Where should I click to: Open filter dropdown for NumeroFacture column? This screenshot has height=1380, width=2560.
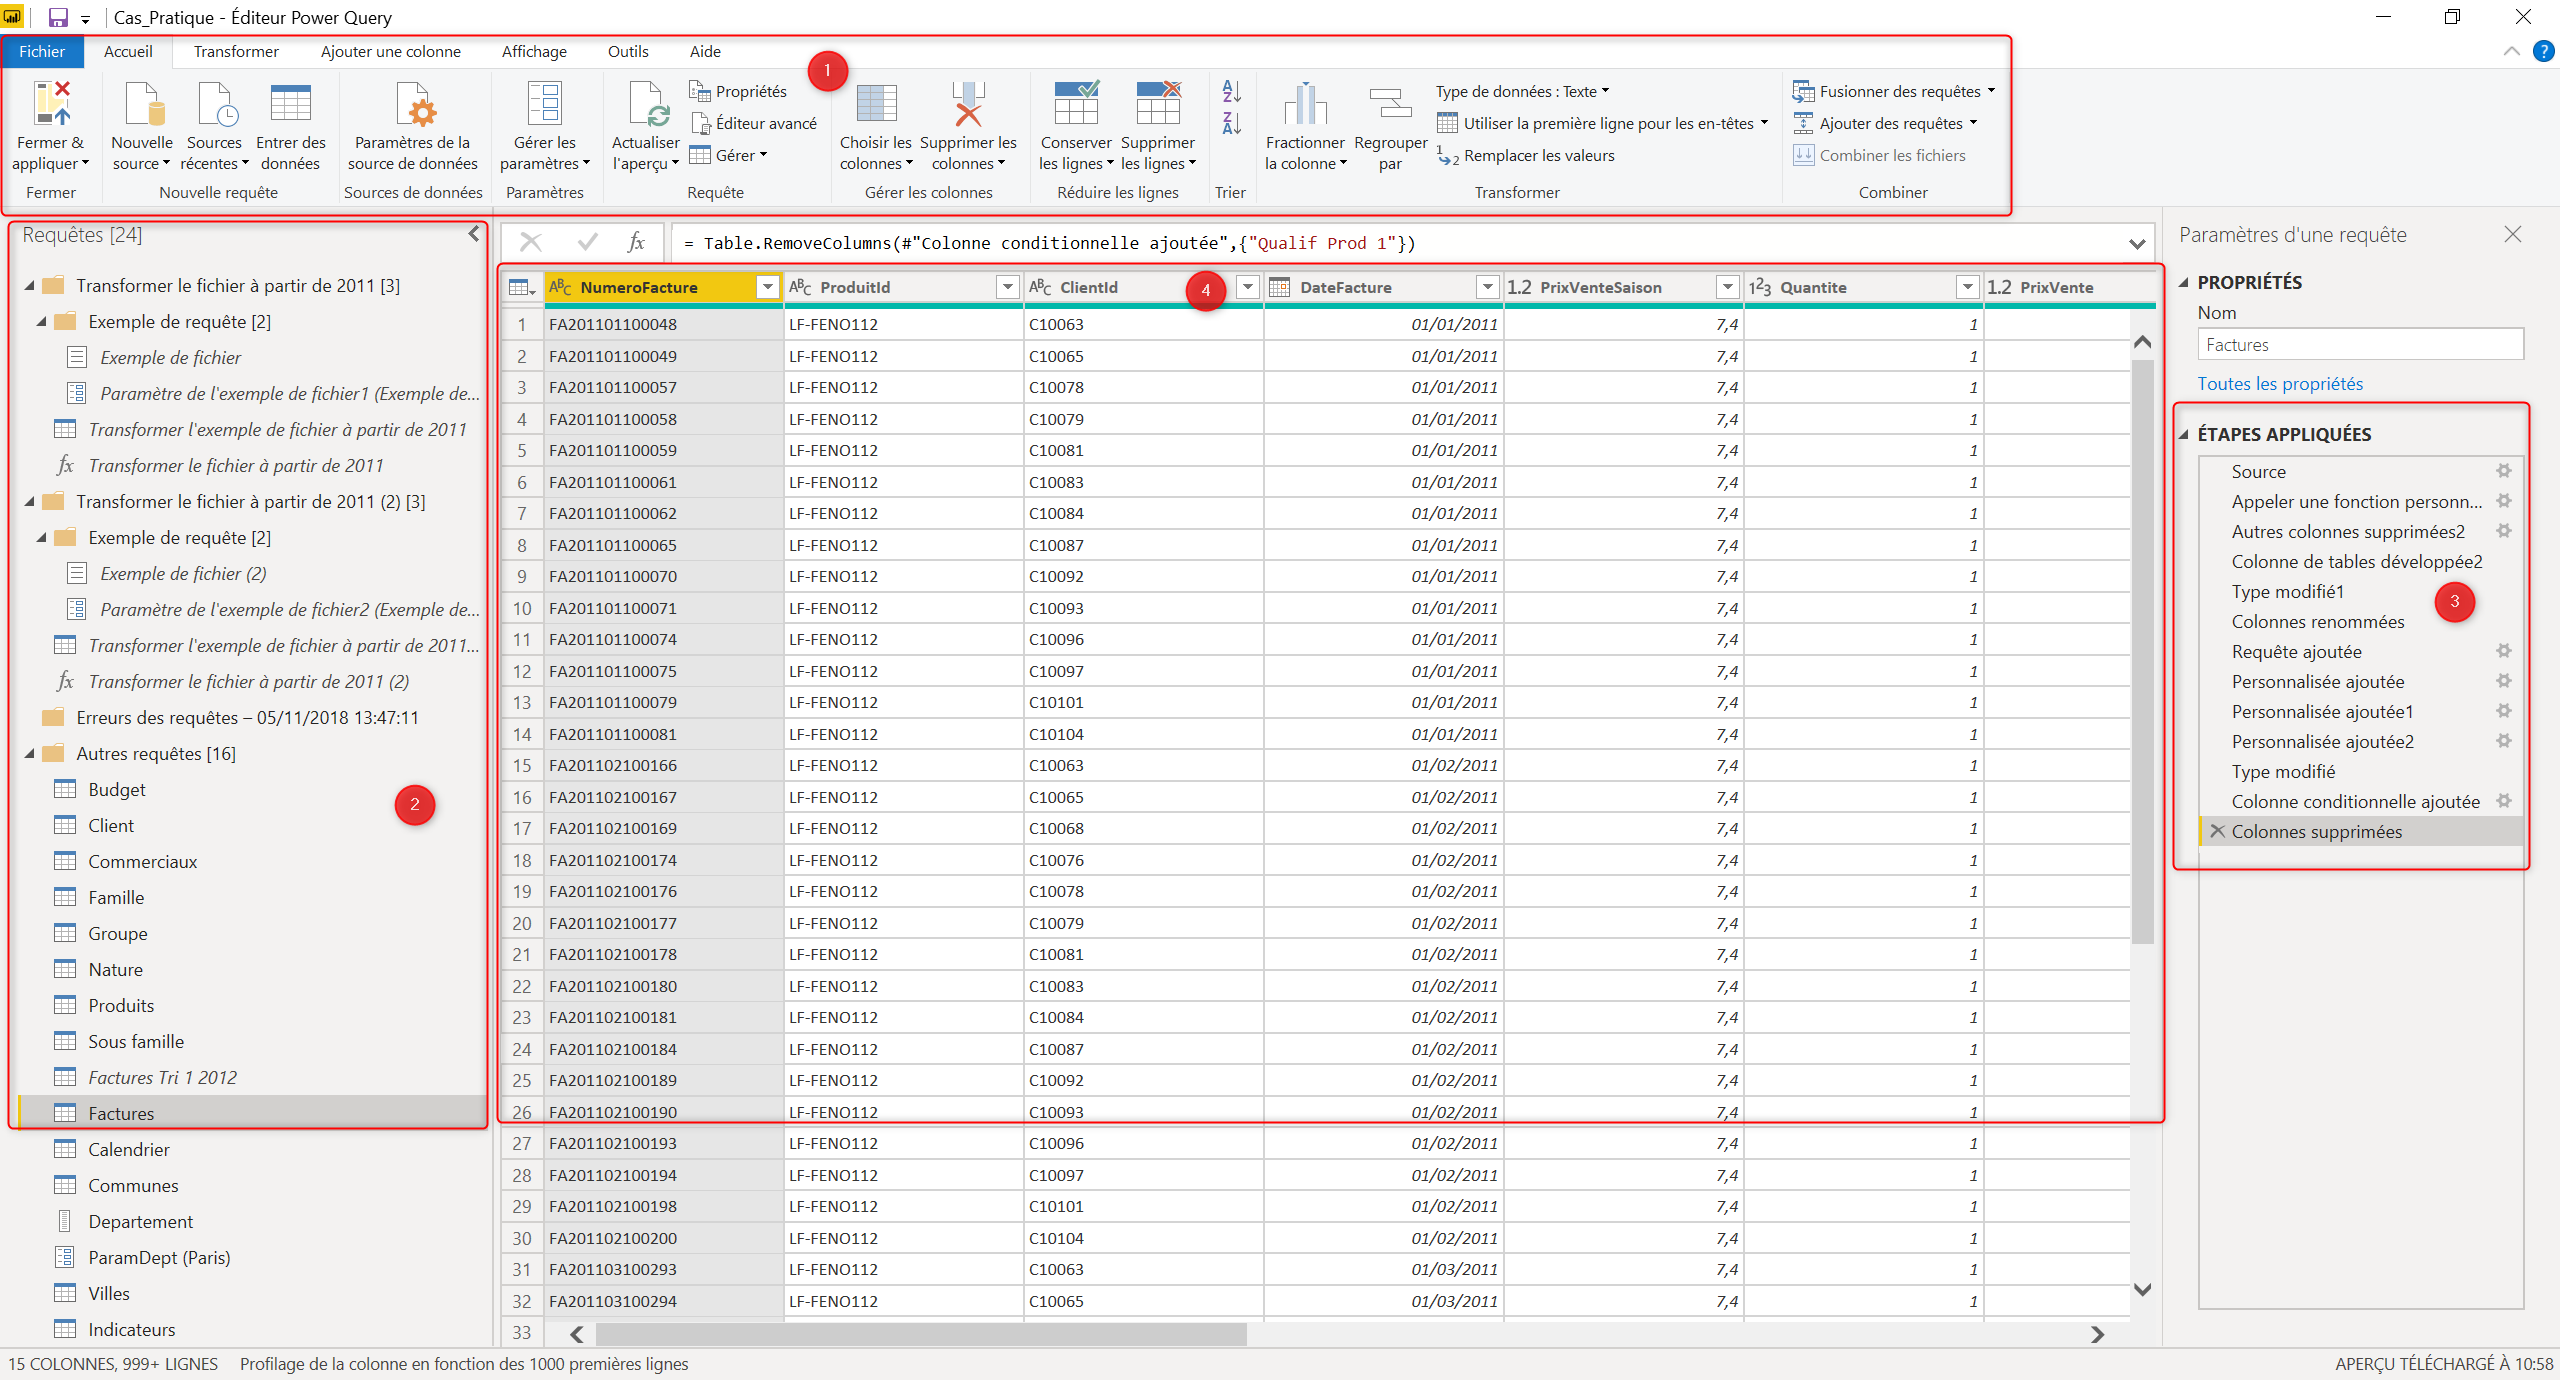coord(767,287)
